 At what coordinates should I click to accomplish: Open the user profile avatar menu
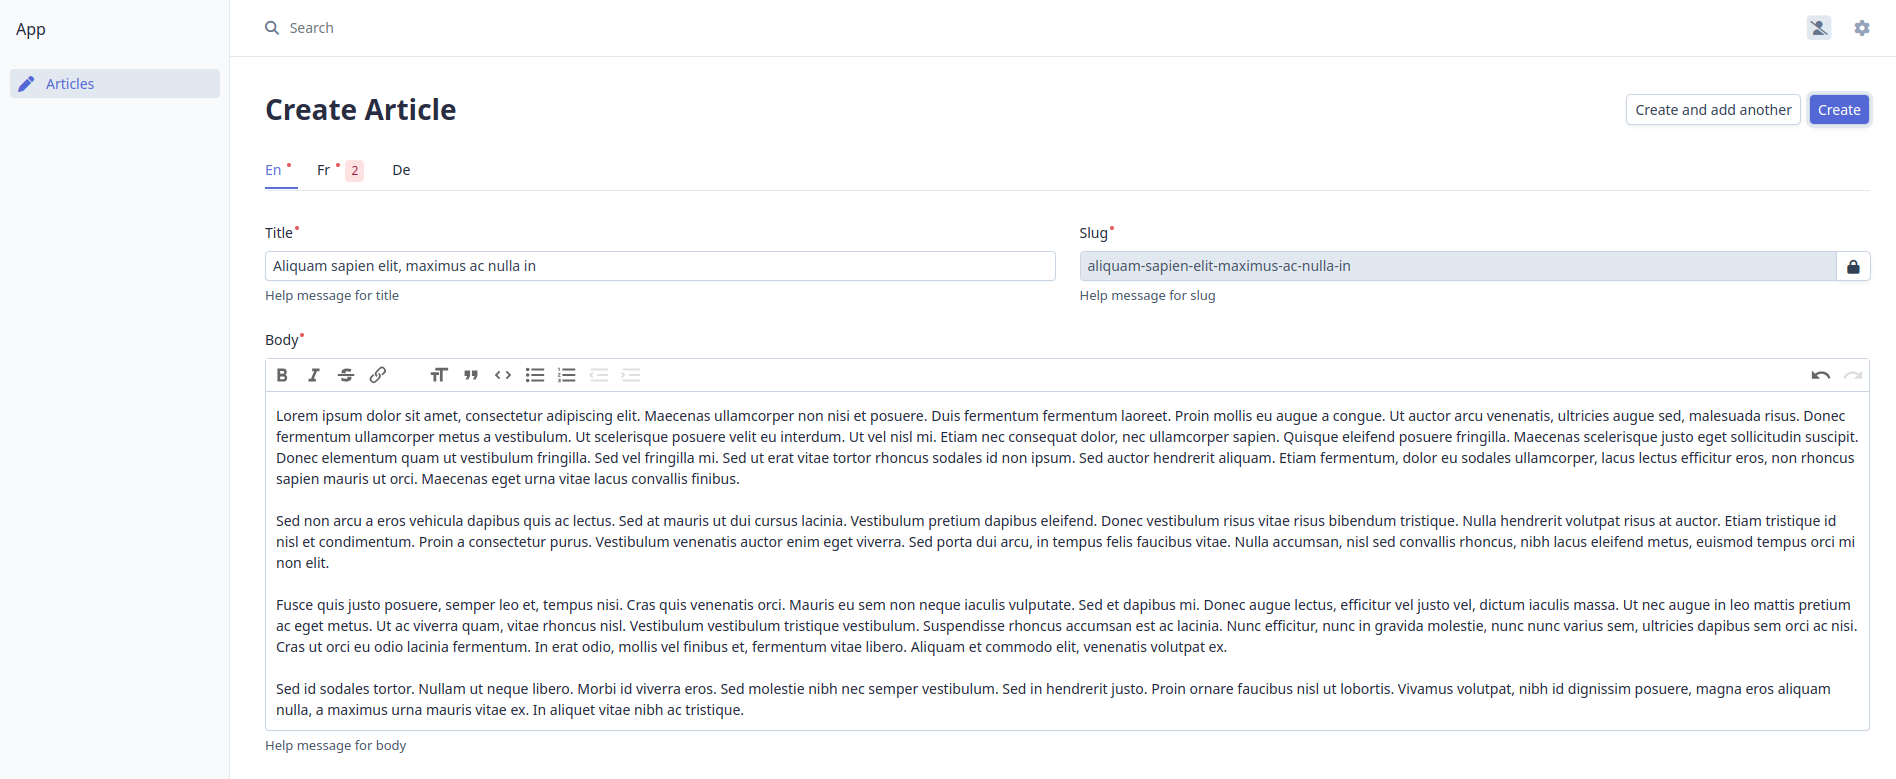1819,28
